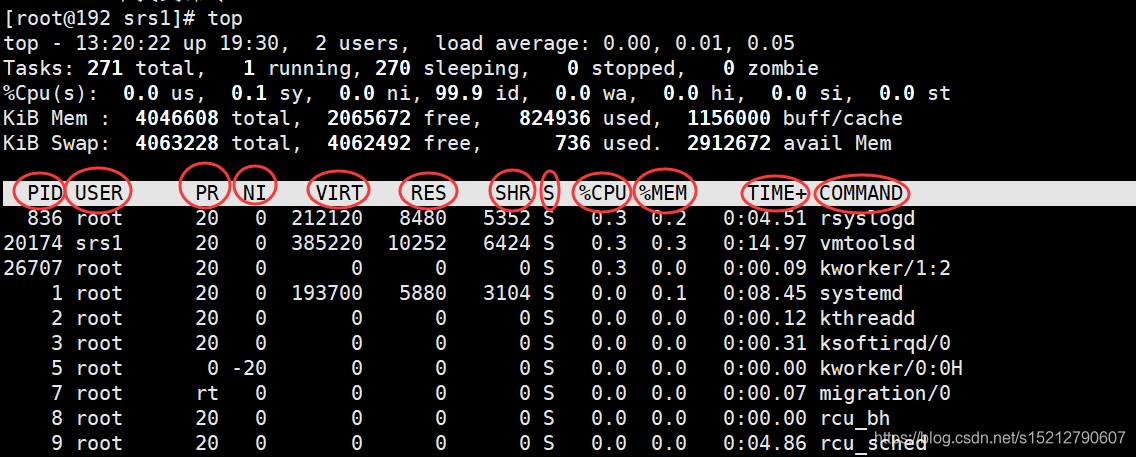This screenshot has height=457, width=1136.
Task: Select the rcu_bh command
Action: pyautogui.click(x=854, y=419)
